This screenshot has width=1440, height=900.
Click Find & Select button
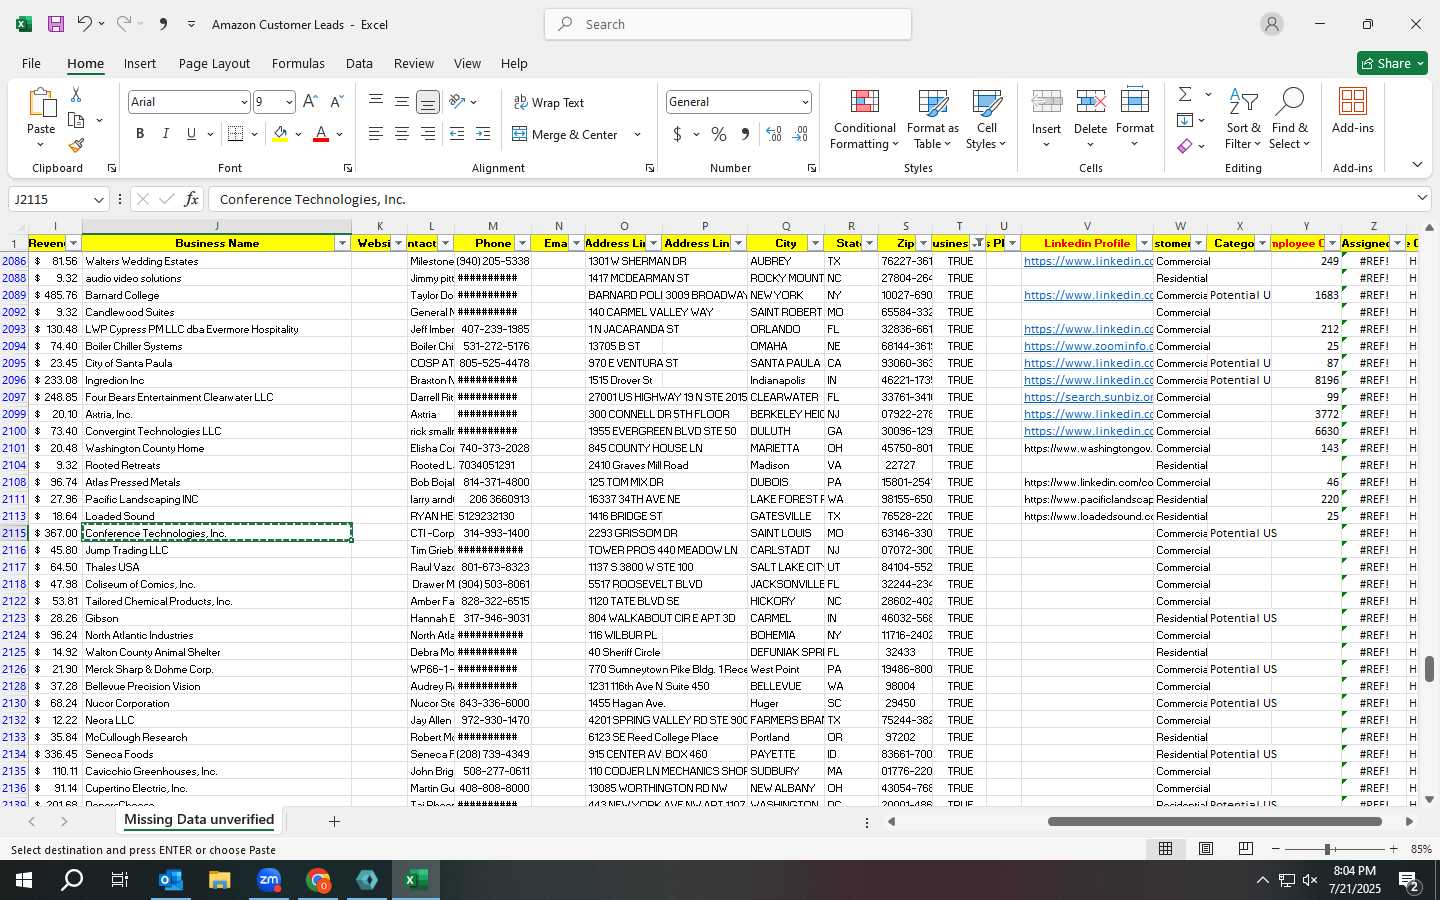1290,120
